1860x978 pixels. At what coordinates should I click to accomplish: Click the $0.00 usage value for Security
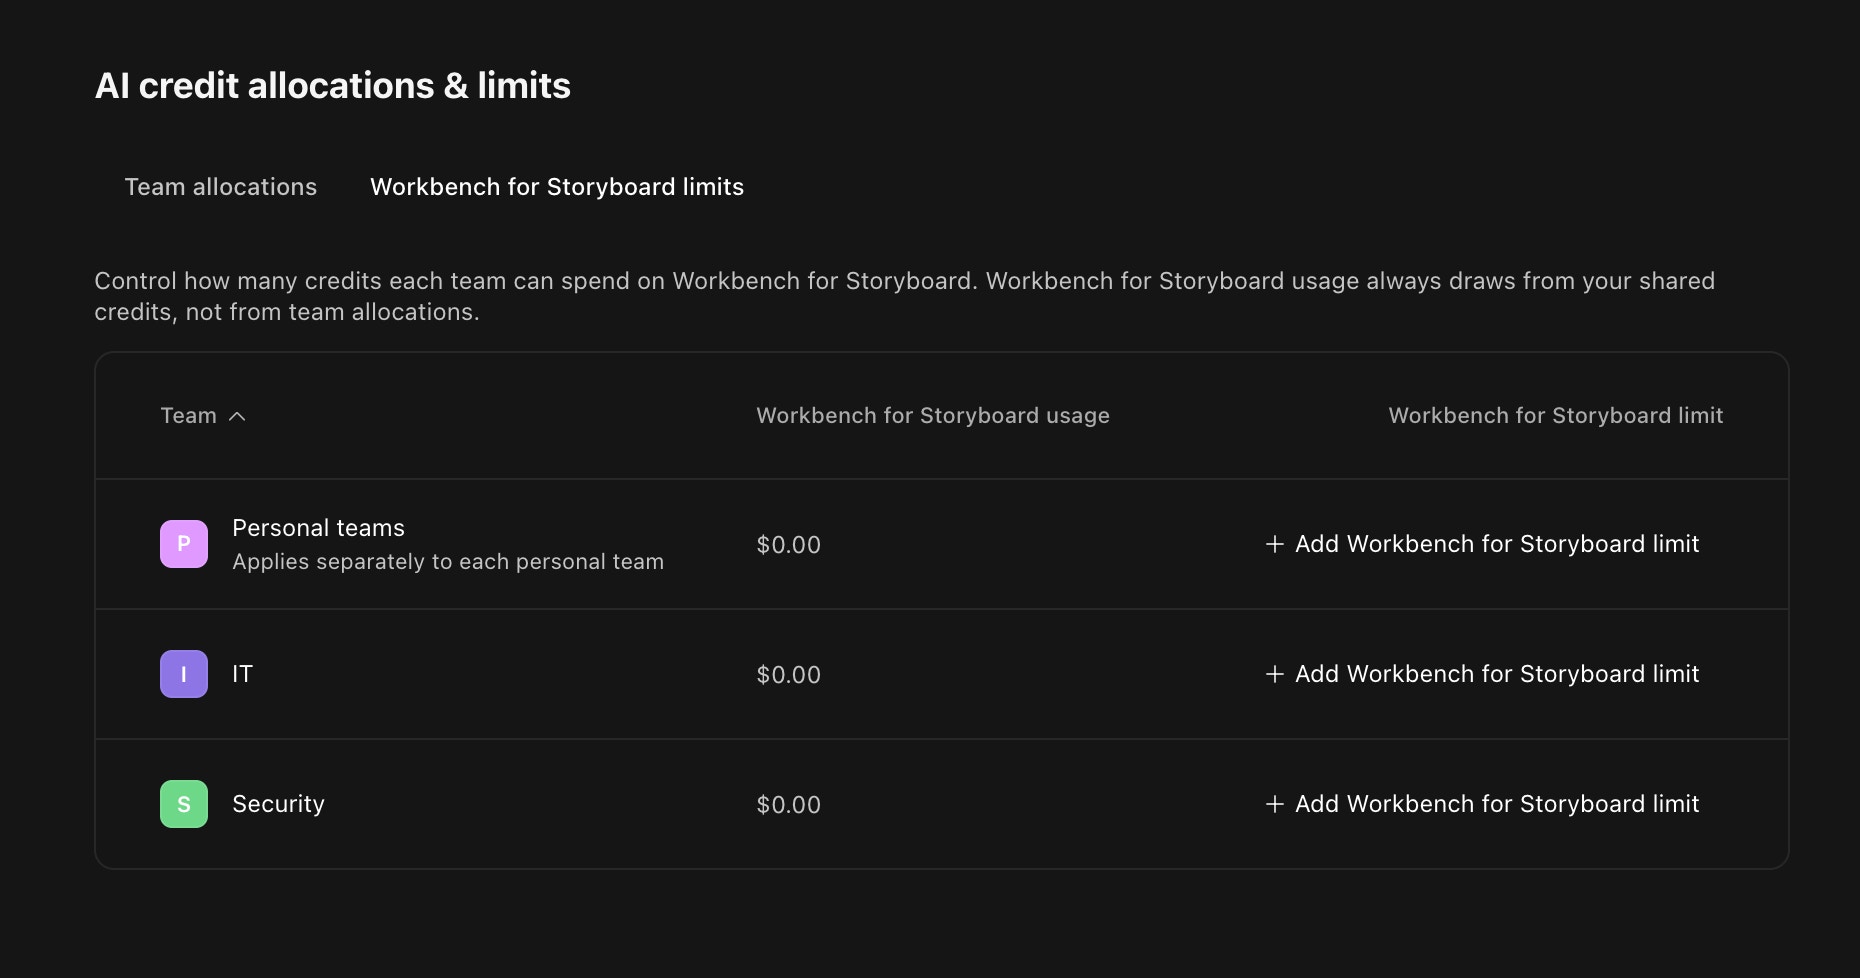coord(788,805)
